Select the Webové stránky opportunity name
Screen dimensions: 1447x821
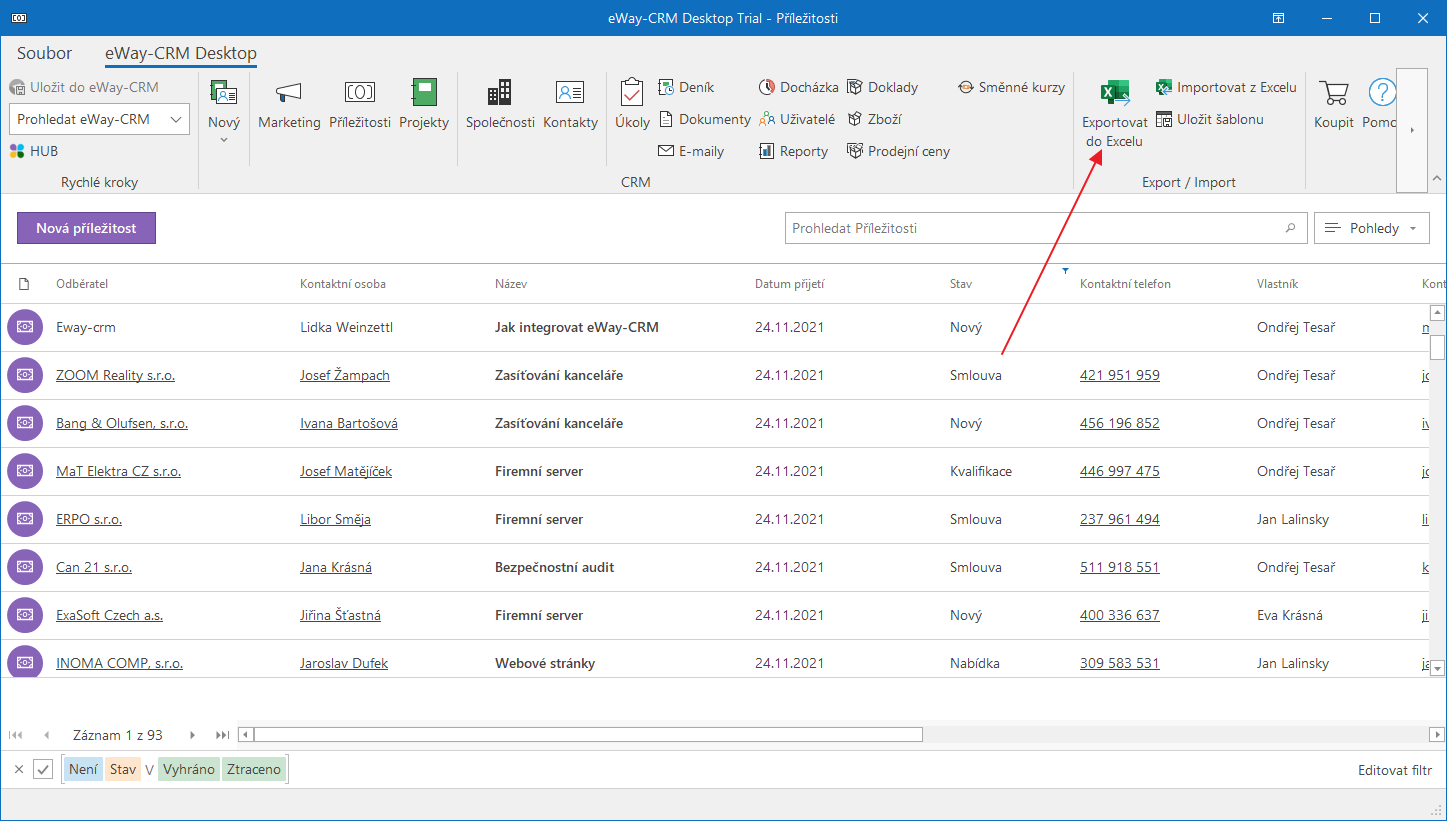click(545, 663)
